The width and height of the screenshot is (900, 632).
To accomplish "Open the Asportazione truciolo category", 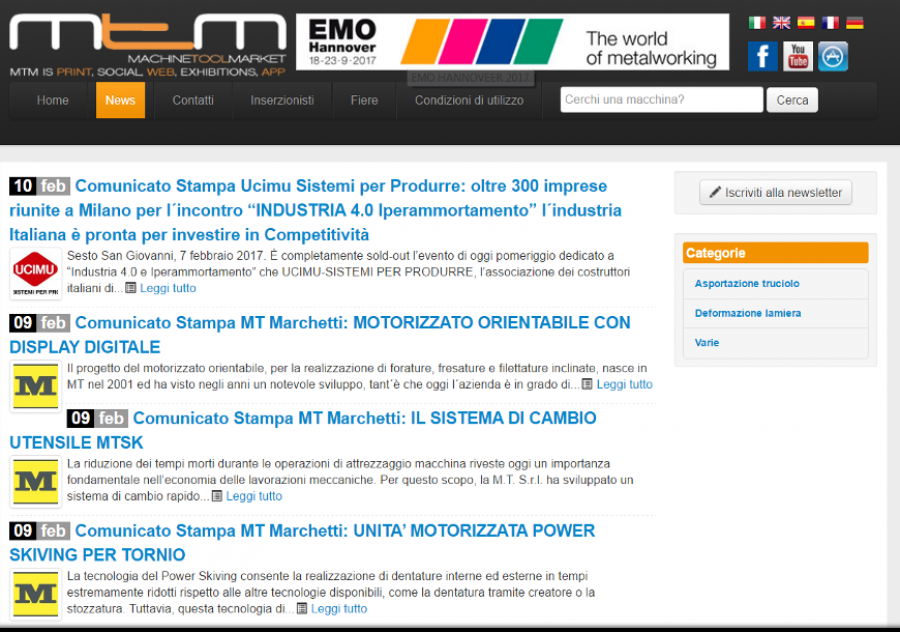I will pos(747,284).
